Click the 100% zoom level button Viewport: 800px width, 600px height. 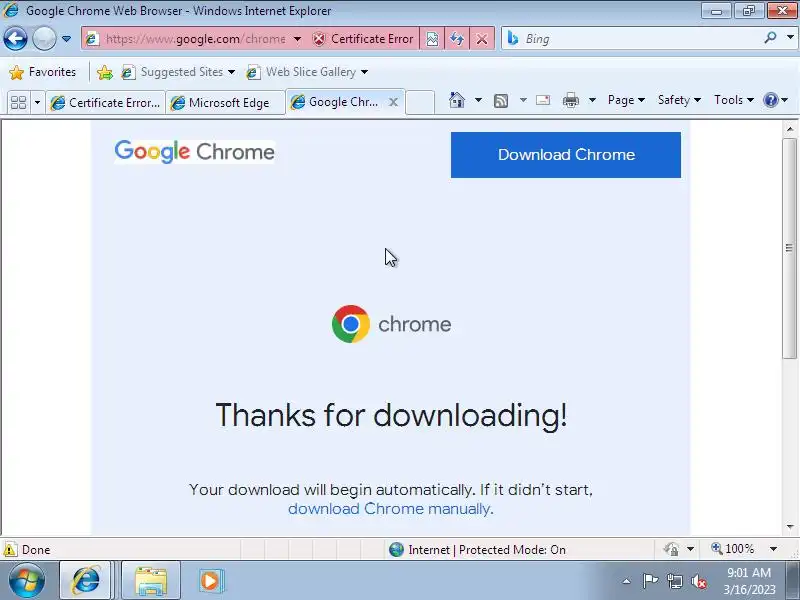tap(733, 549)
